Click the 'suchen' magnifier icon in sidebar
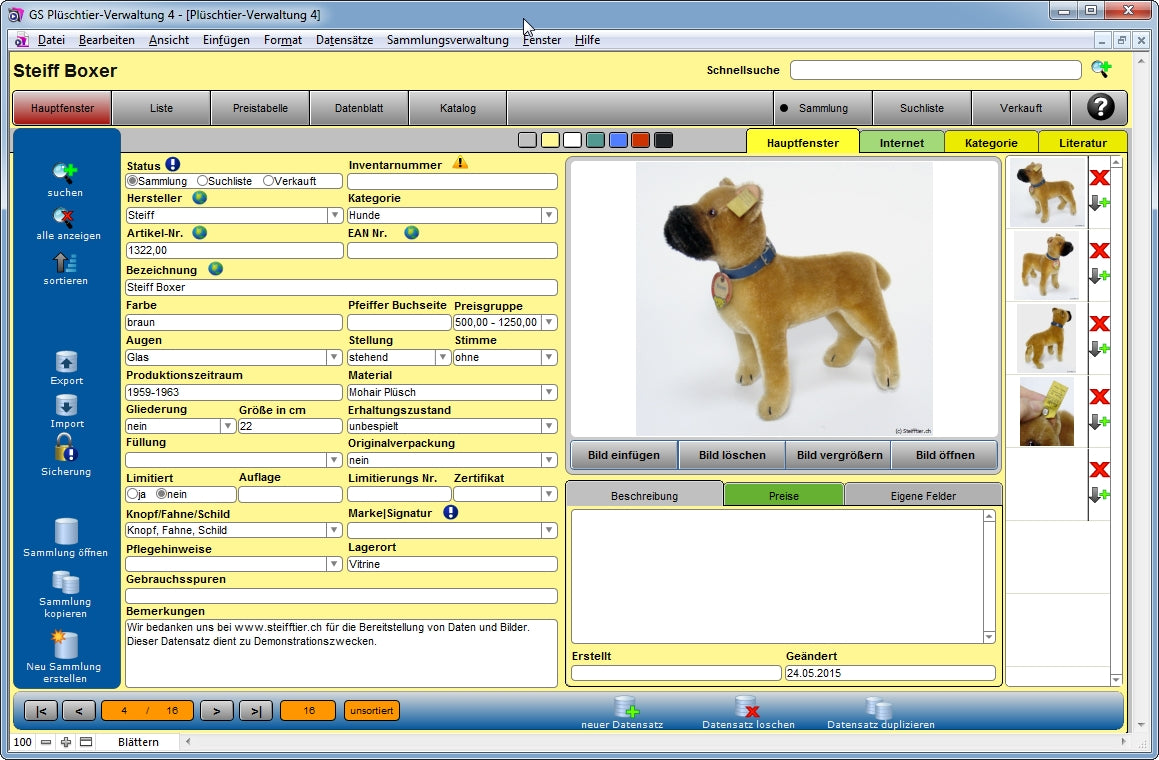This screenshot has height=760, width=1159. point(65,172)
